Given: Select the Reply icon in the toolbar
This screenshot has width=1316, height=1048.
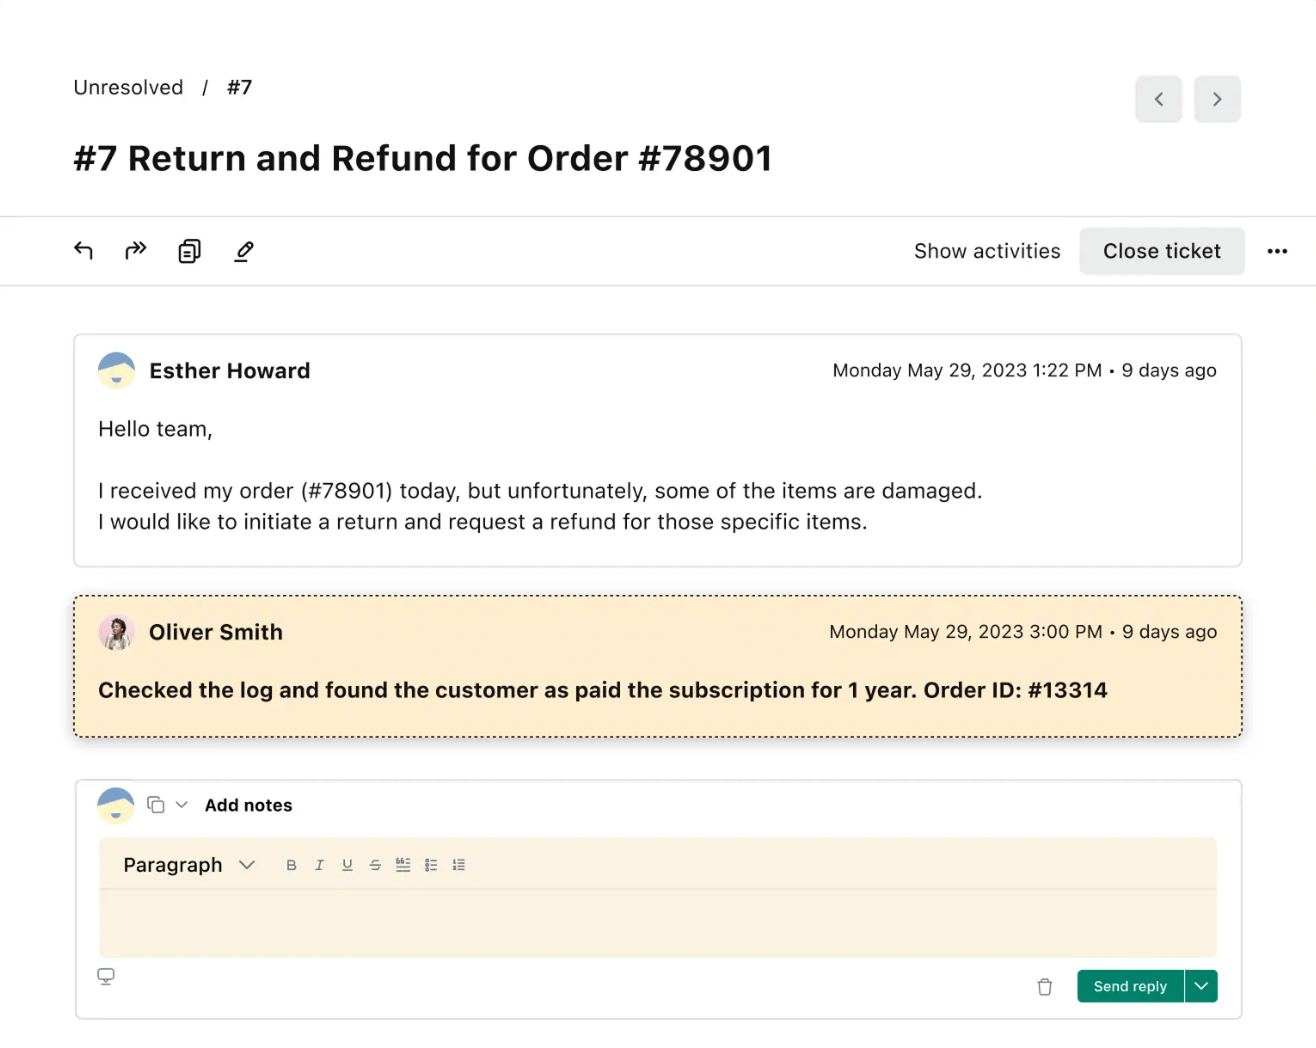Looking at the screenshot, I should [83, 250].
